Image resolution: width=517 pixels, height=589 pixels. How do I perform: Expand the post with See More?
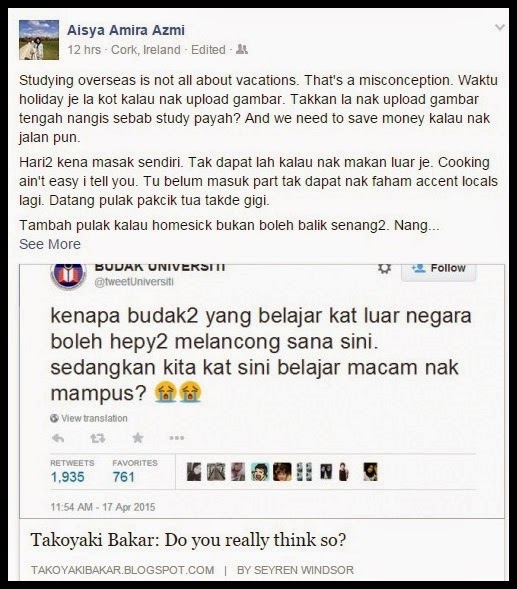point(50,244)
